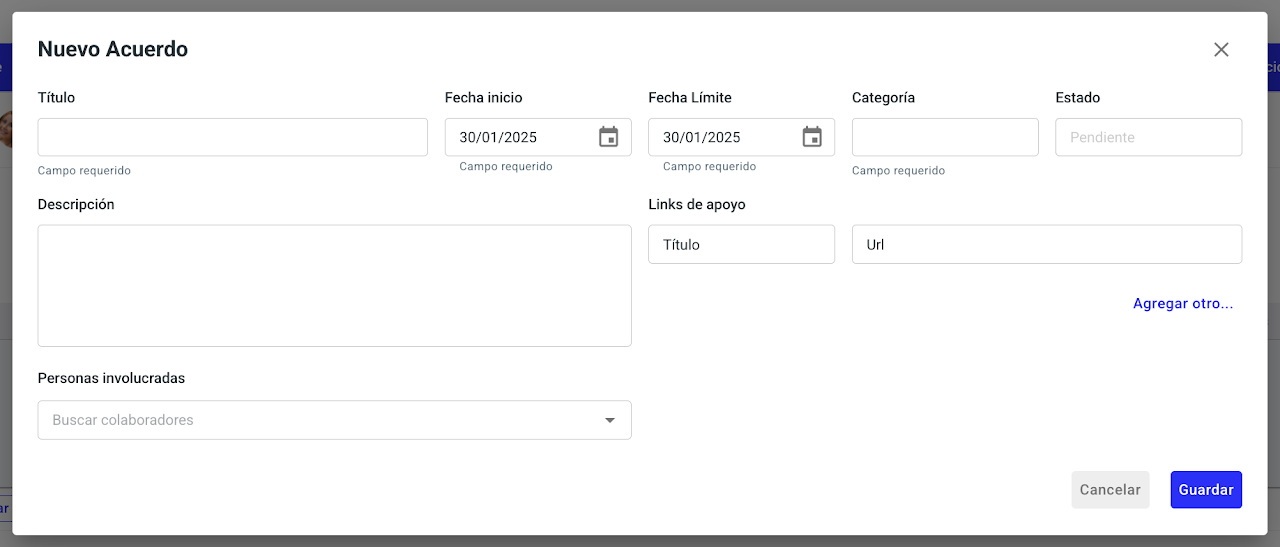
Task: Open the Fecha inicio calendar picker icon
Action: pos(608,137)
